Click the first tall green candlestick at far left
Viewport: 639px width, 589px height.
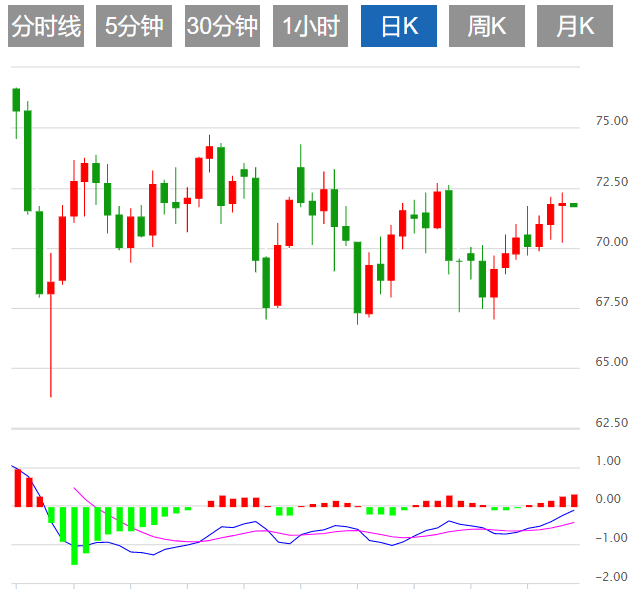[x=16, y=99]
